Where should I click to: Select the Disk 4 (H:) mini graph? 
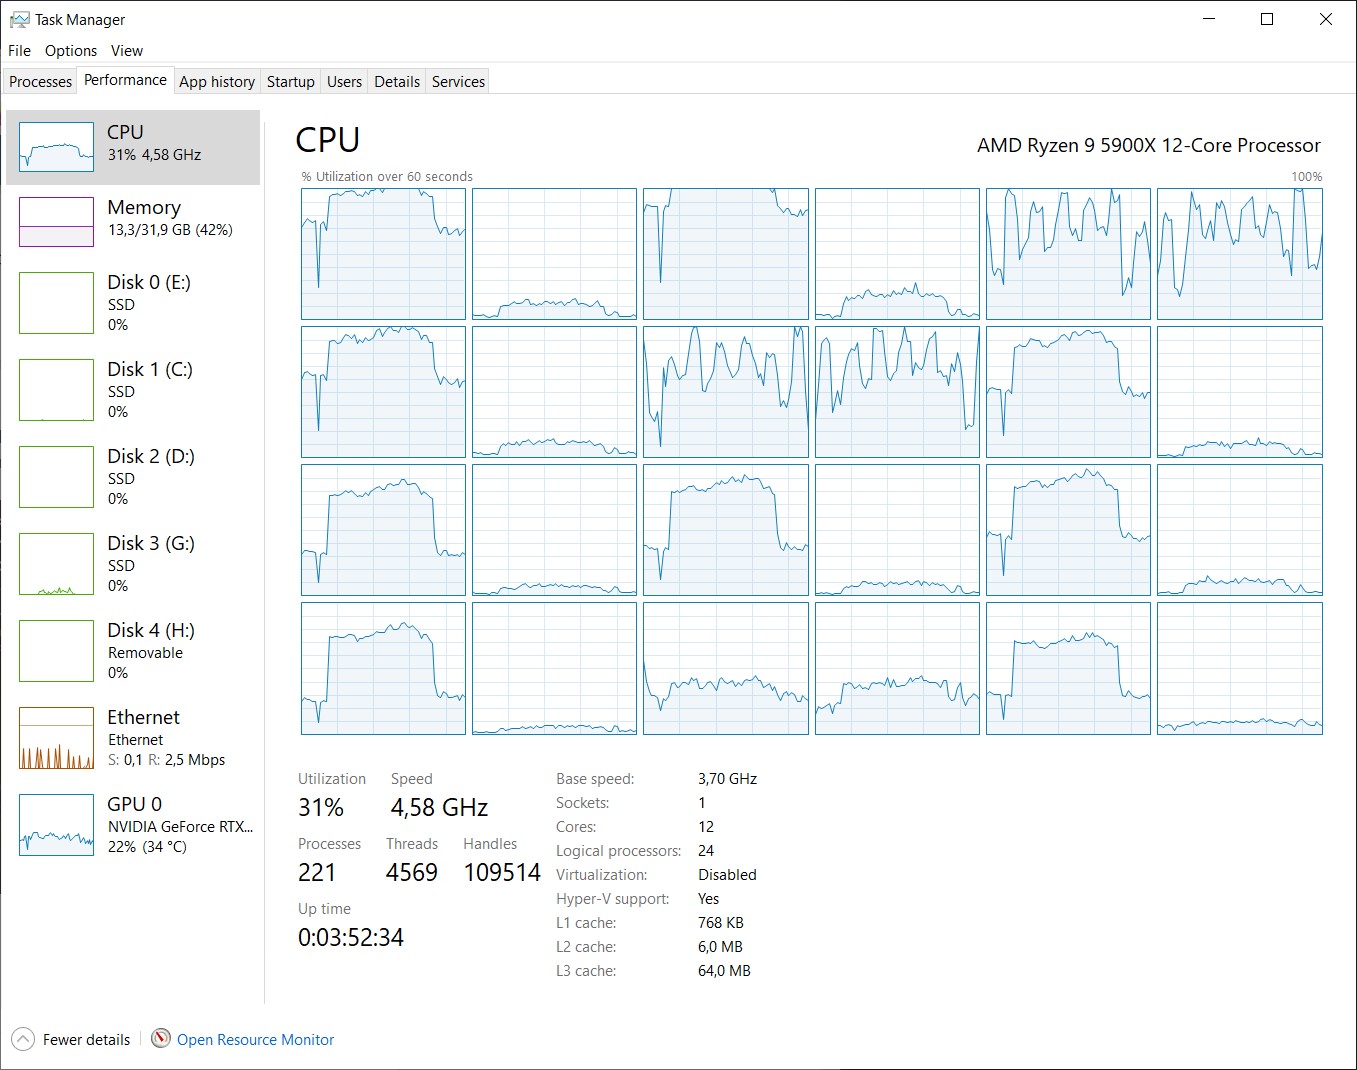[56, 651]
